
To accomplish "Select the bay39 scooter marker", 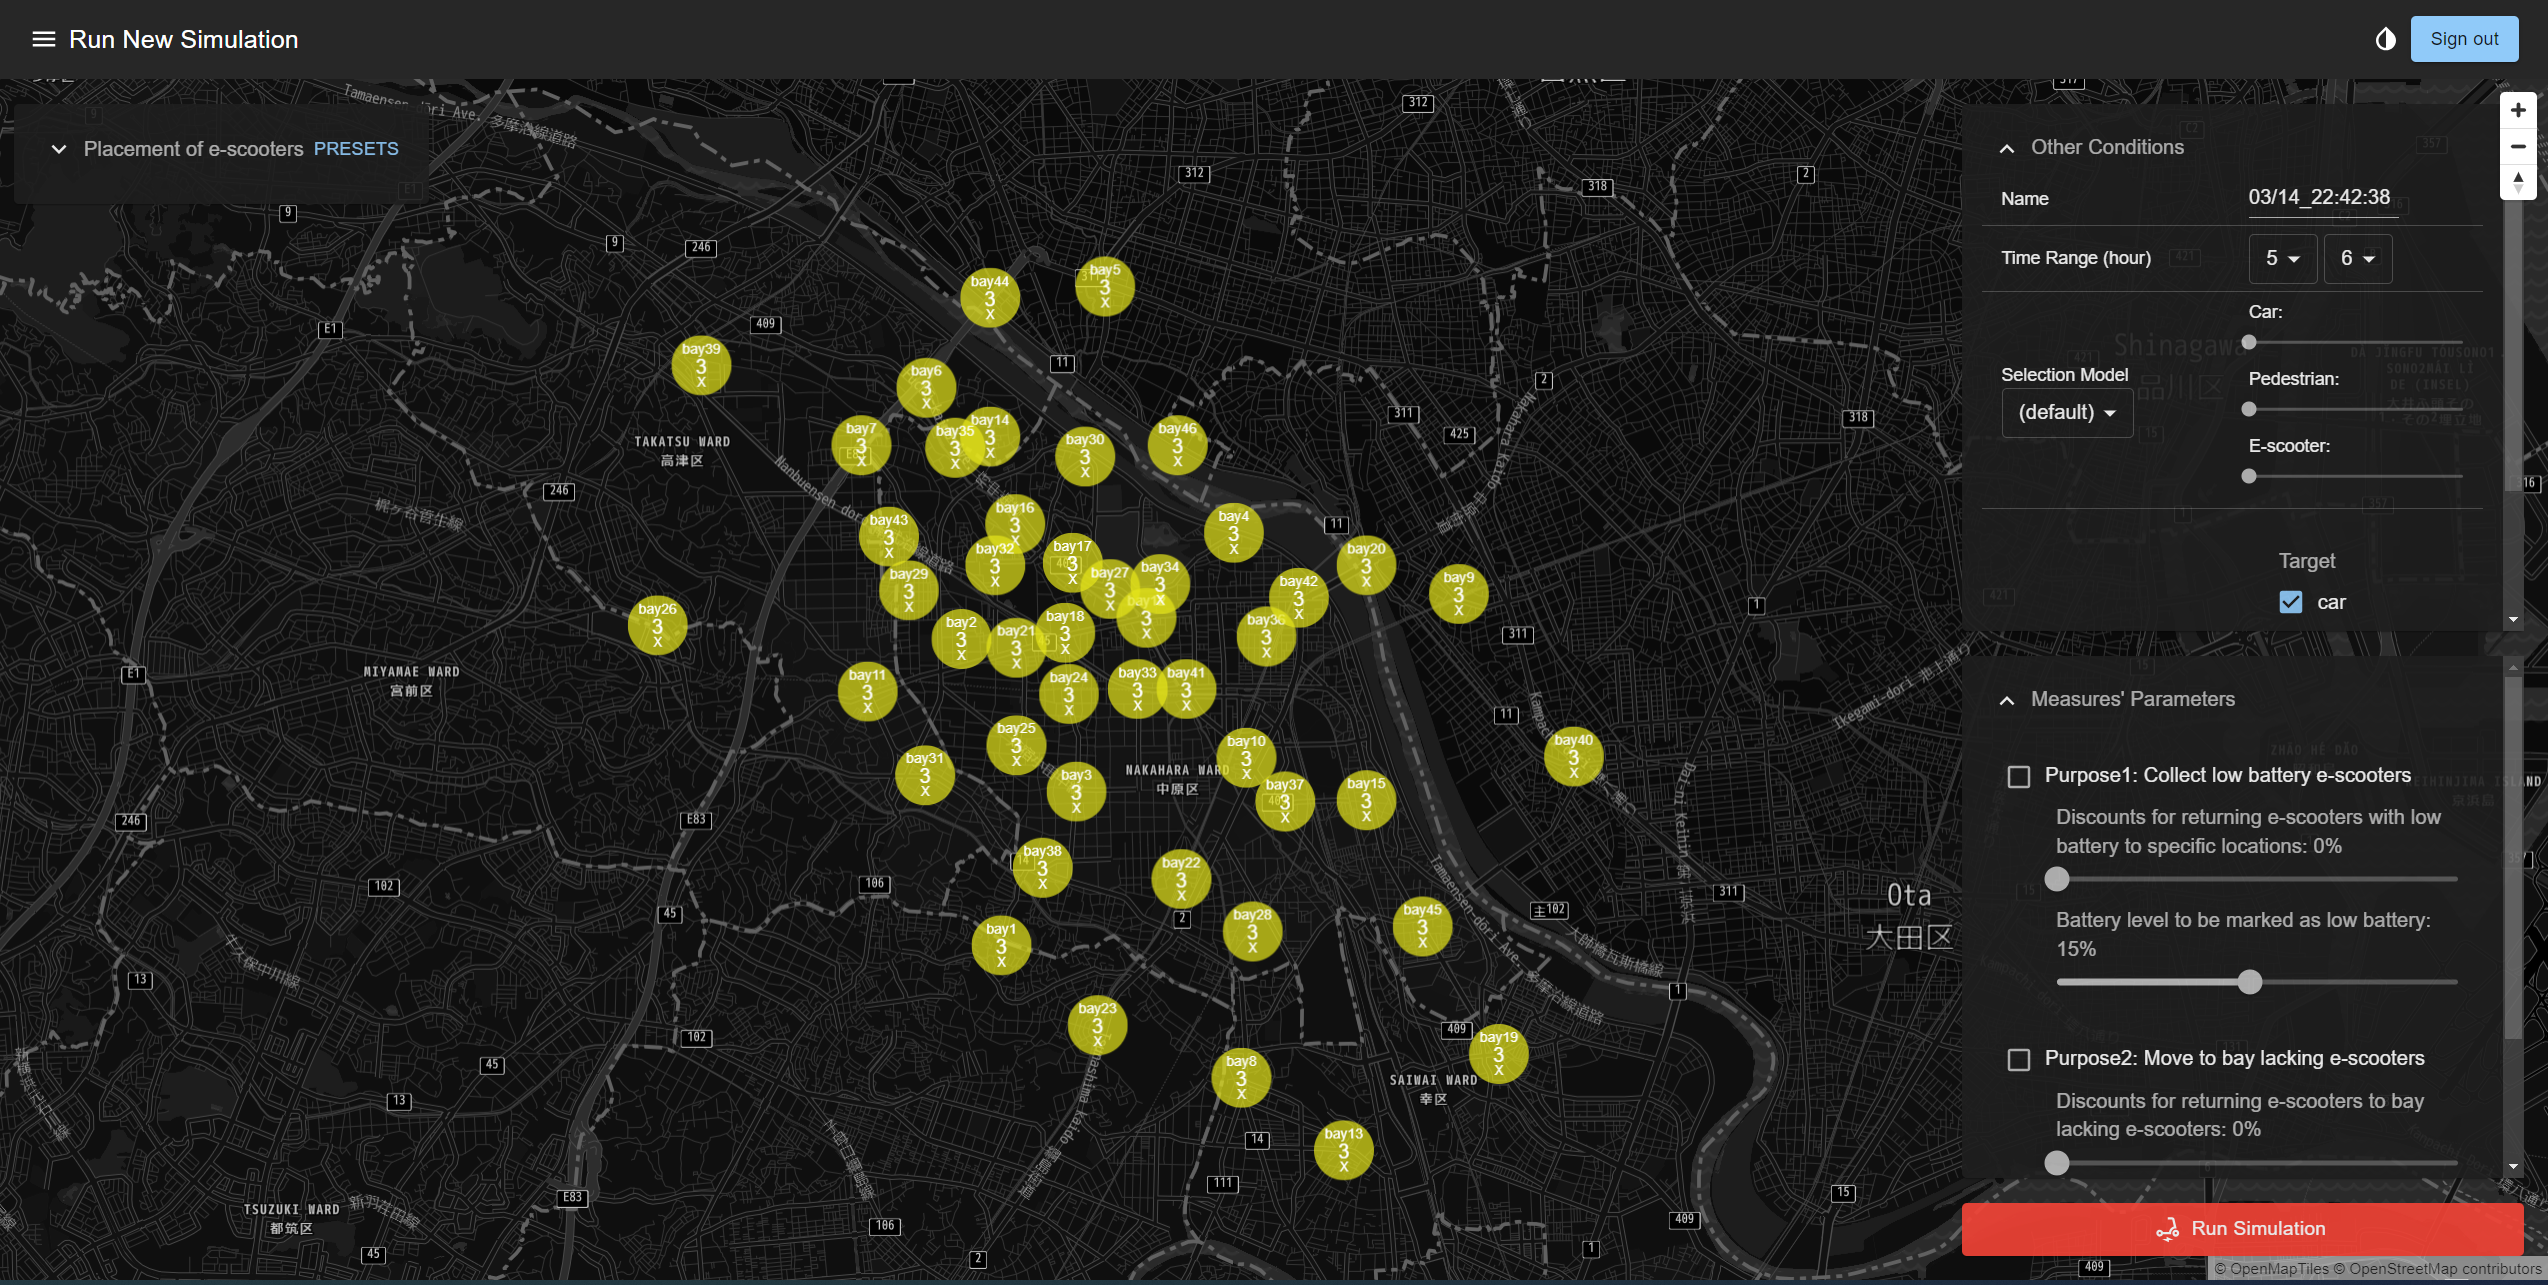I will click(x=701, y=365).
